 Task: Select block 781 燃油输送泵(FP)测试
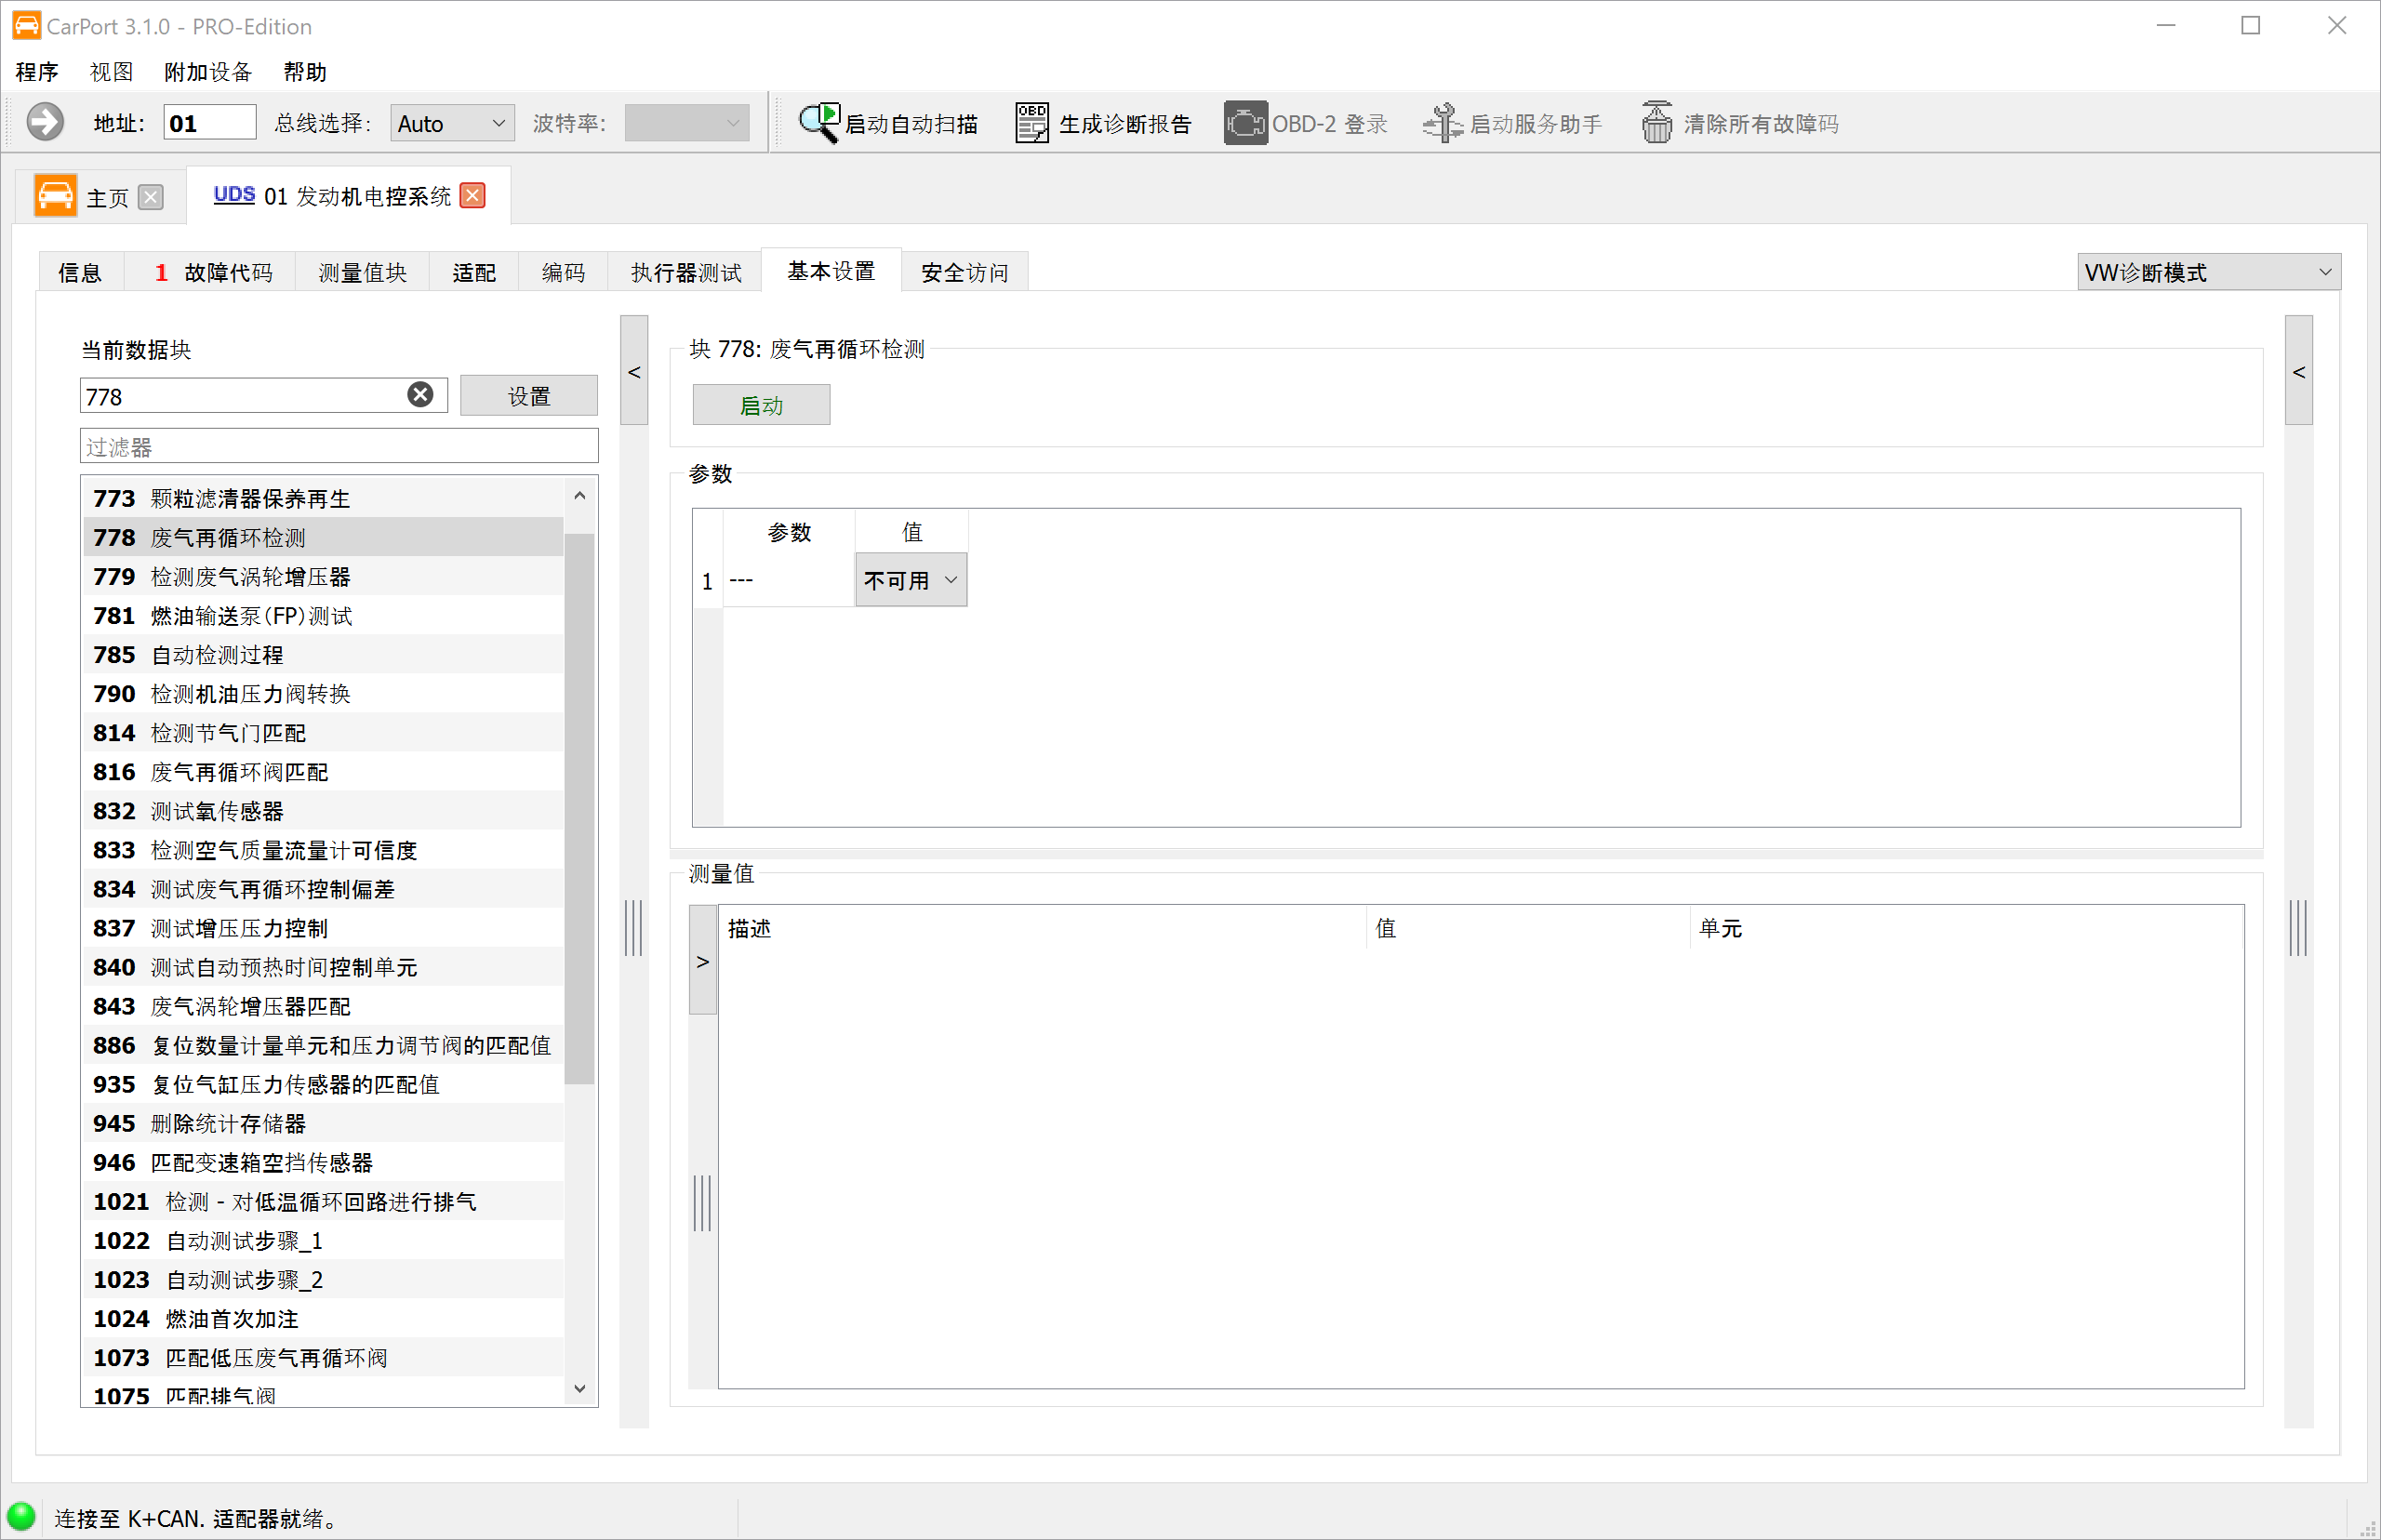323,615
